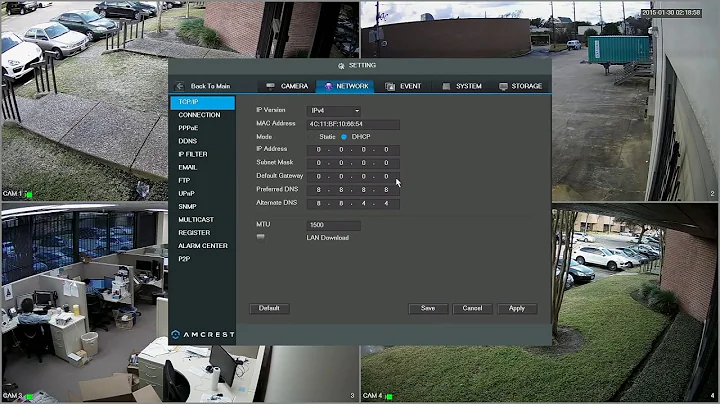Viewport: 720px width, 404px height.
Task: Select the CAM 4 lawn feed
Action: [x=635, y=303]
